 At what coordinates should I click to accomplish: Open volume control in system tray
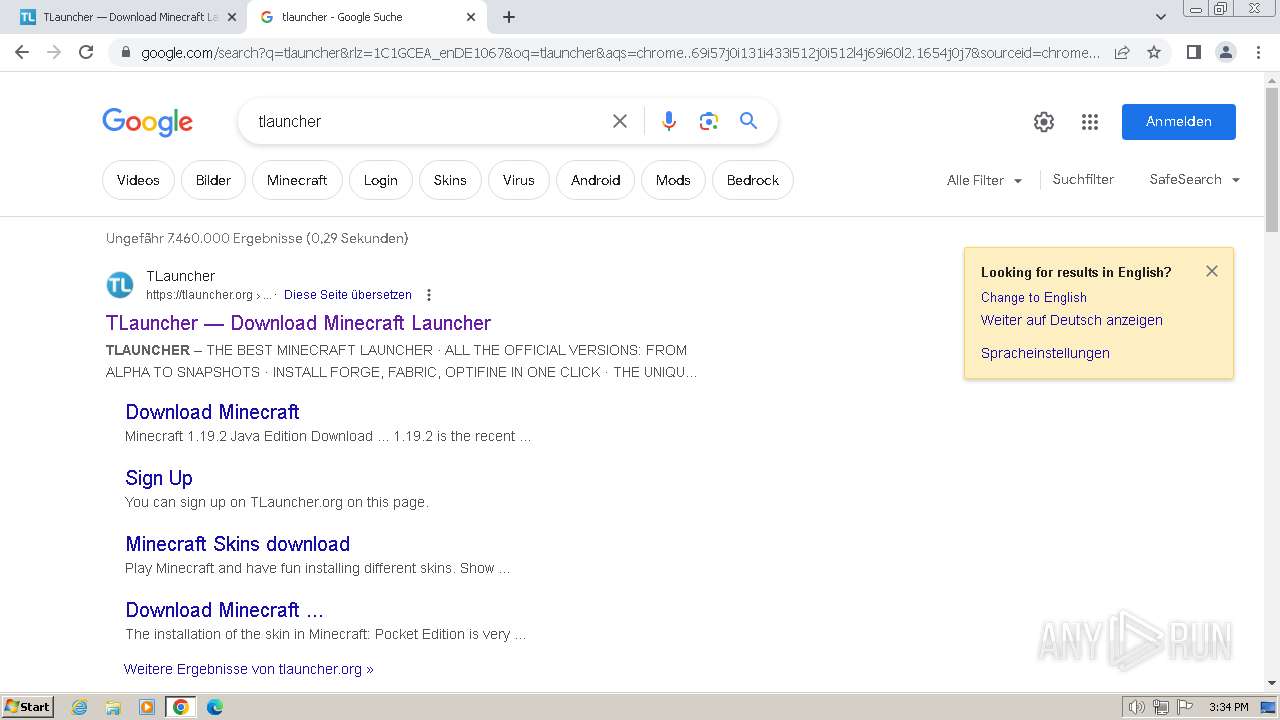1137,707
